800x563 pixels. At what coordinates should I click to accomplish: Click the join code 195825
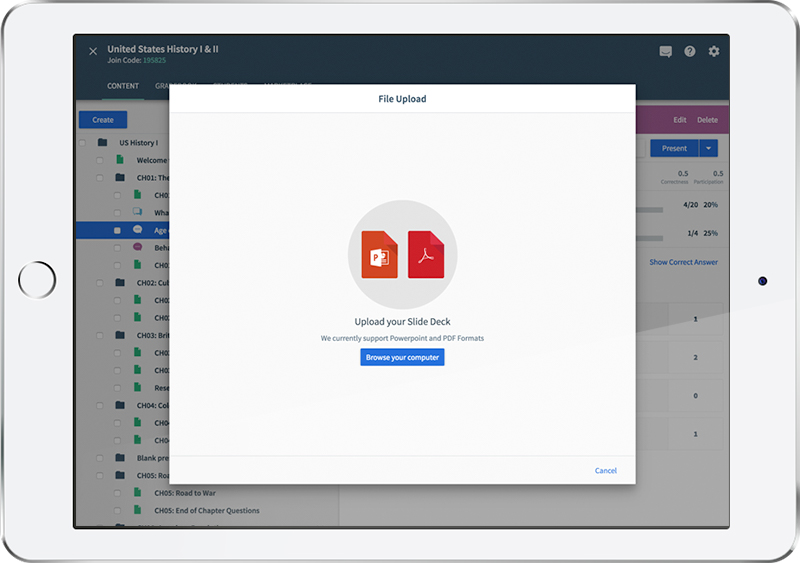[154, 60]
